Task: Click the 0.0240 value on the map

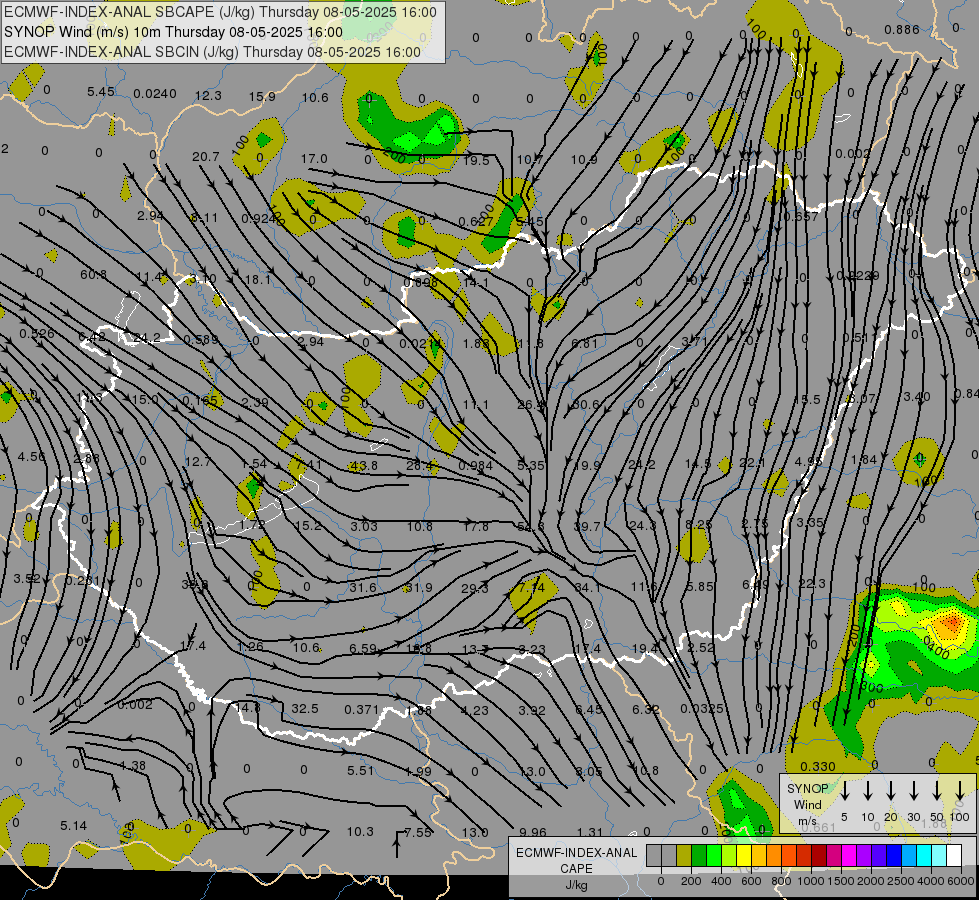Action: coord(155,94)
